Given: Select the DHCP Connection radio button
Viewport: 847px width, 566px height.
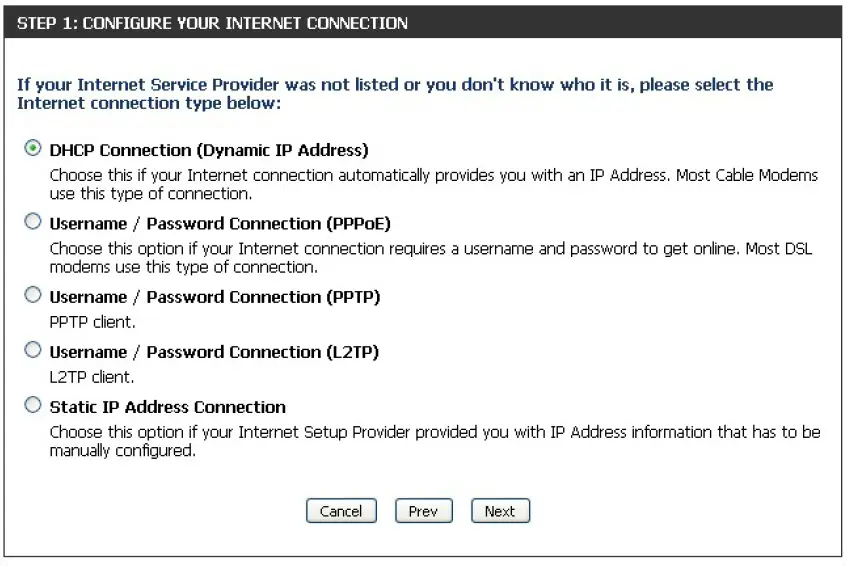Looking at the screenshot, I should [x=33, y=149].
